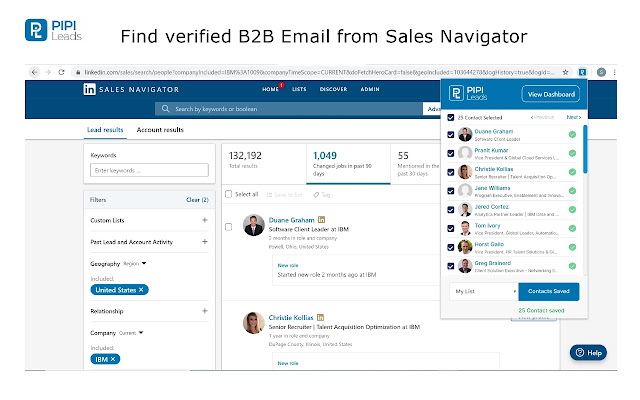Screen dimensions: 640x400
Task: Toggle the 25 Contact Selected checkbox
Action: click(451, 118)
